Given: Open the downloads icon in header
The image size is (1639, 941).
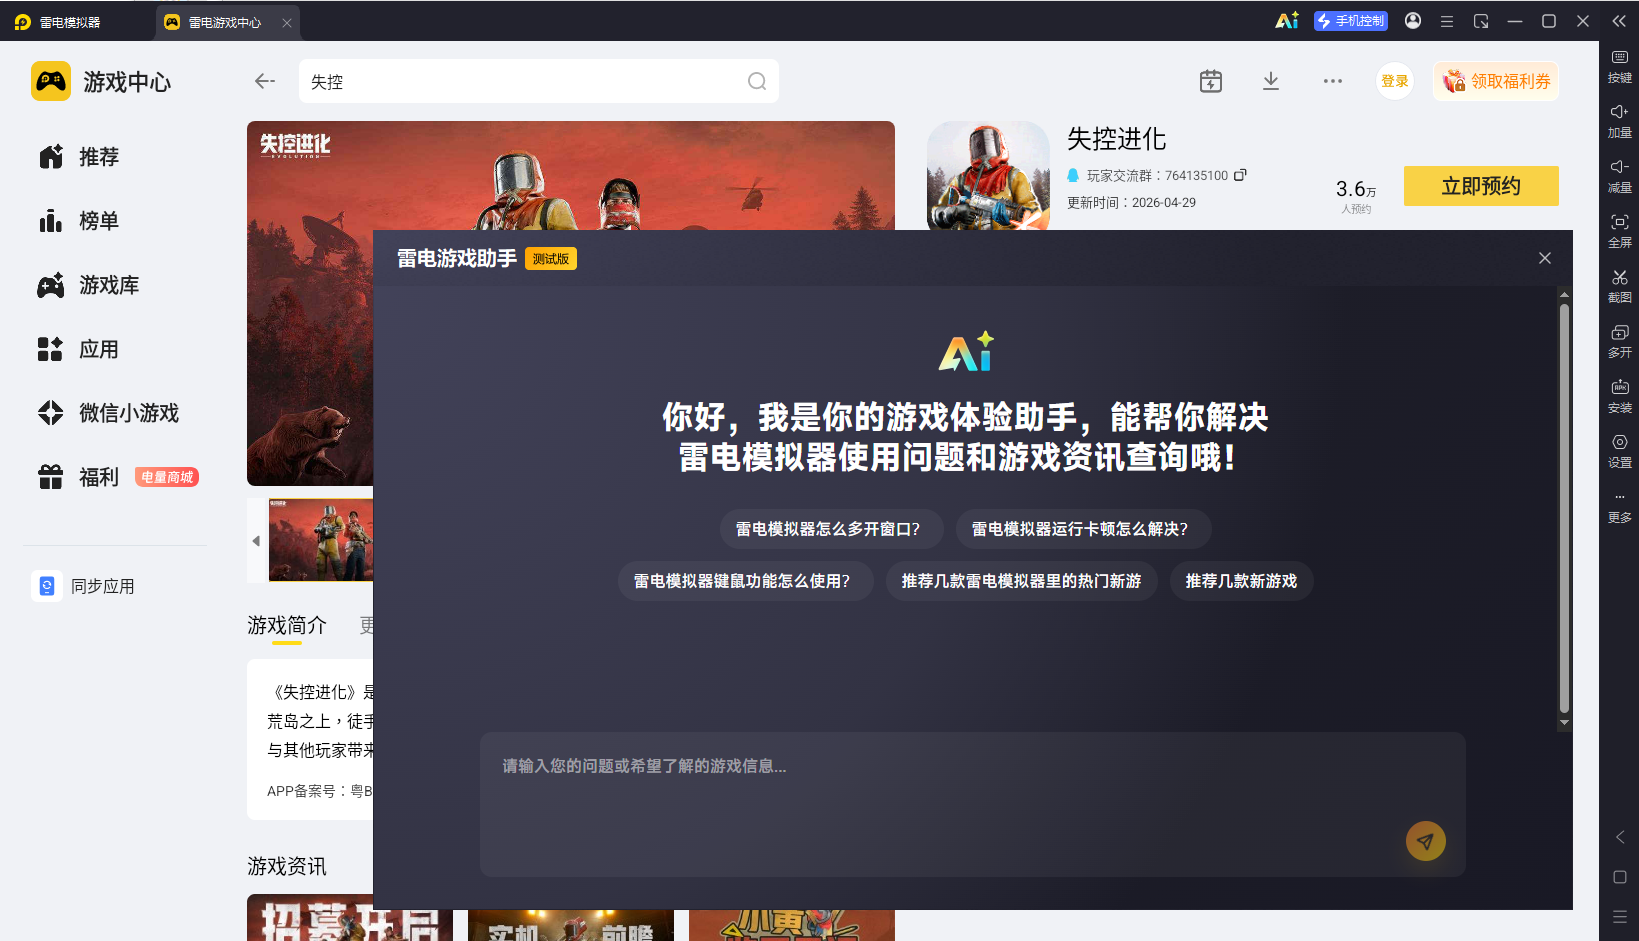Looking at the screenshot, I should 1271,81.
